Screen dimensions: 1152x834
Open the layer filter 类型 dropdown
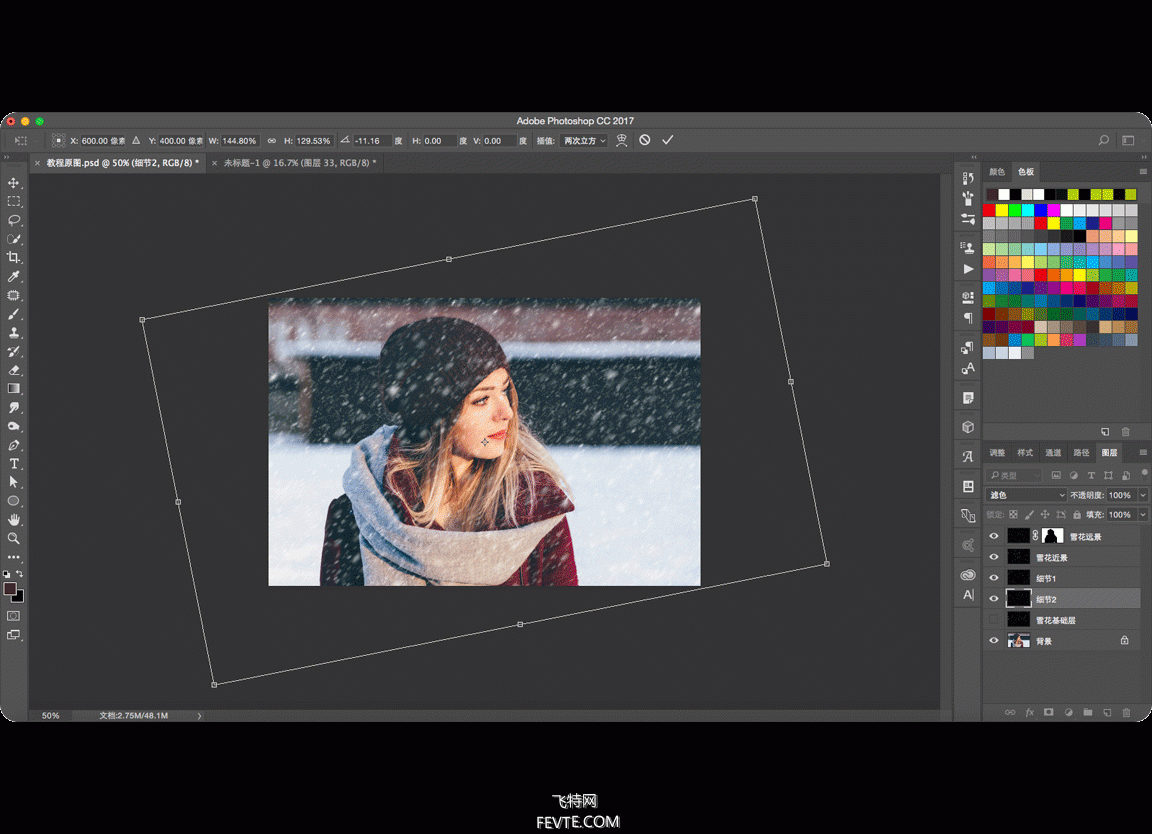coord(1015,475)
